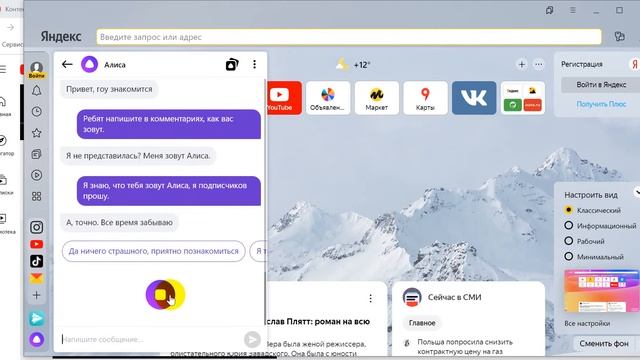The width and height of the screenshot is (640, 360).
Task: Add a new tile with plus button
Action: (x=521, y=64)
